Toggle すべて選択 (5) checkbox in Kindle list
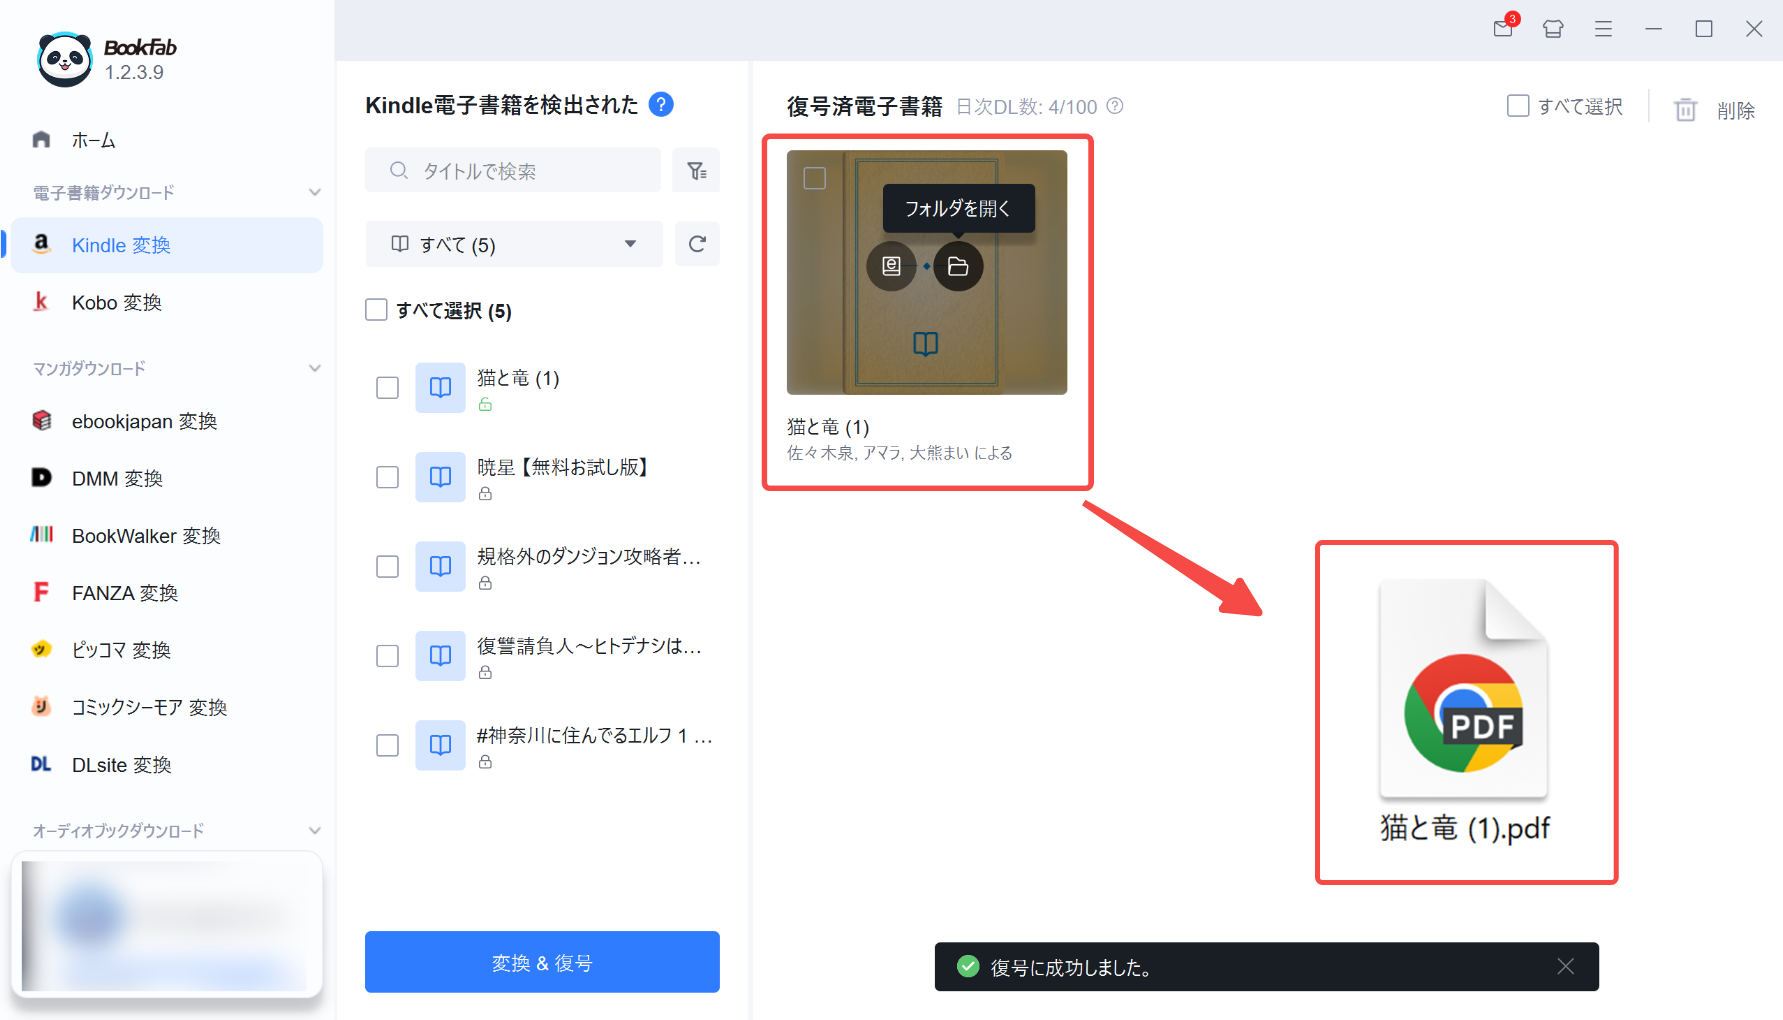Screen dimensions: 1783x1020 [376, 310]
